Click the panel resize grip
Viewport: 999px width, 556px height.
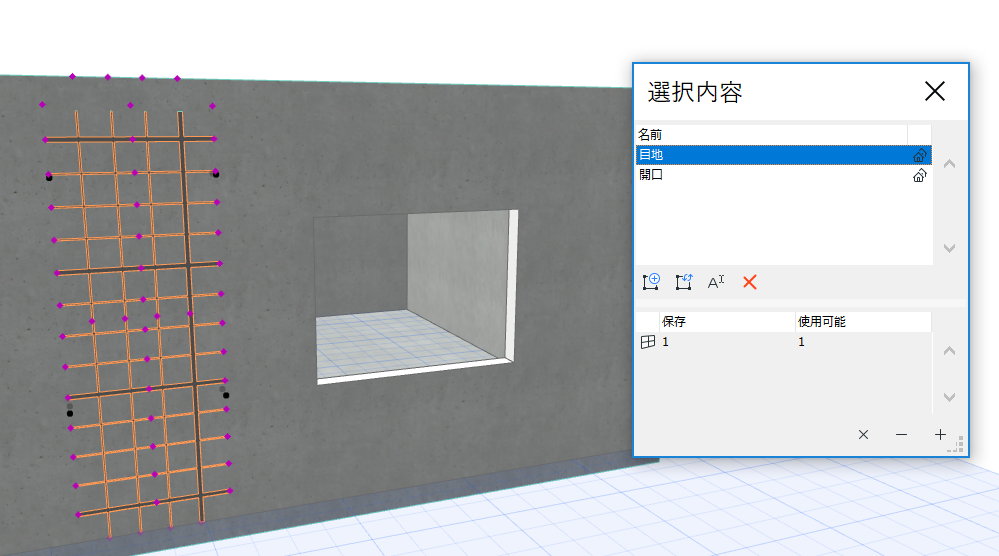(x=957, y=445)
